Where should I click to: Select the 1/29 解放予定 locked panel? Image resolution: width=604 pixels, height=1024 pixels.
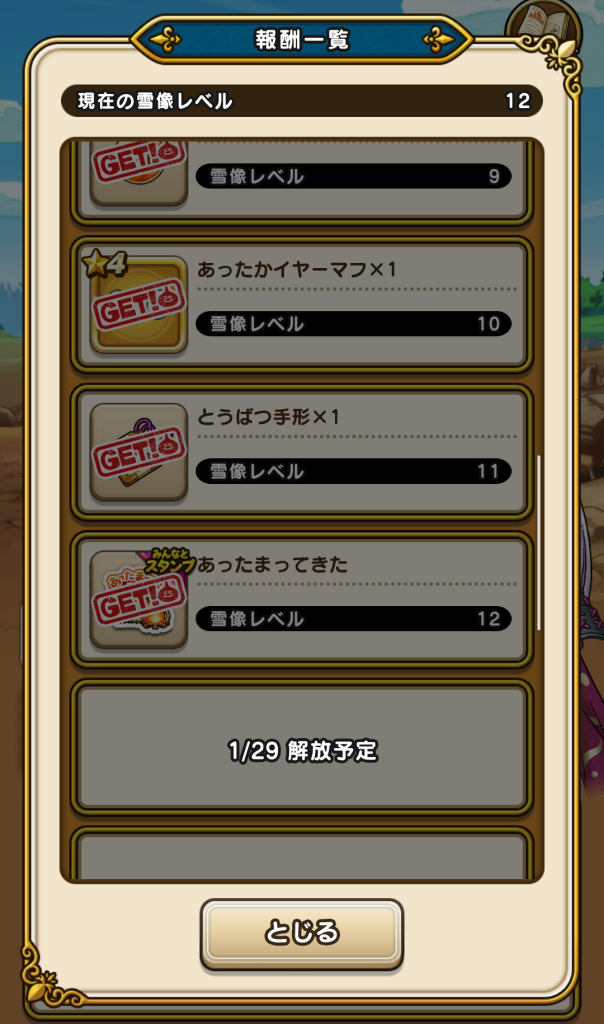click(302, 748)
